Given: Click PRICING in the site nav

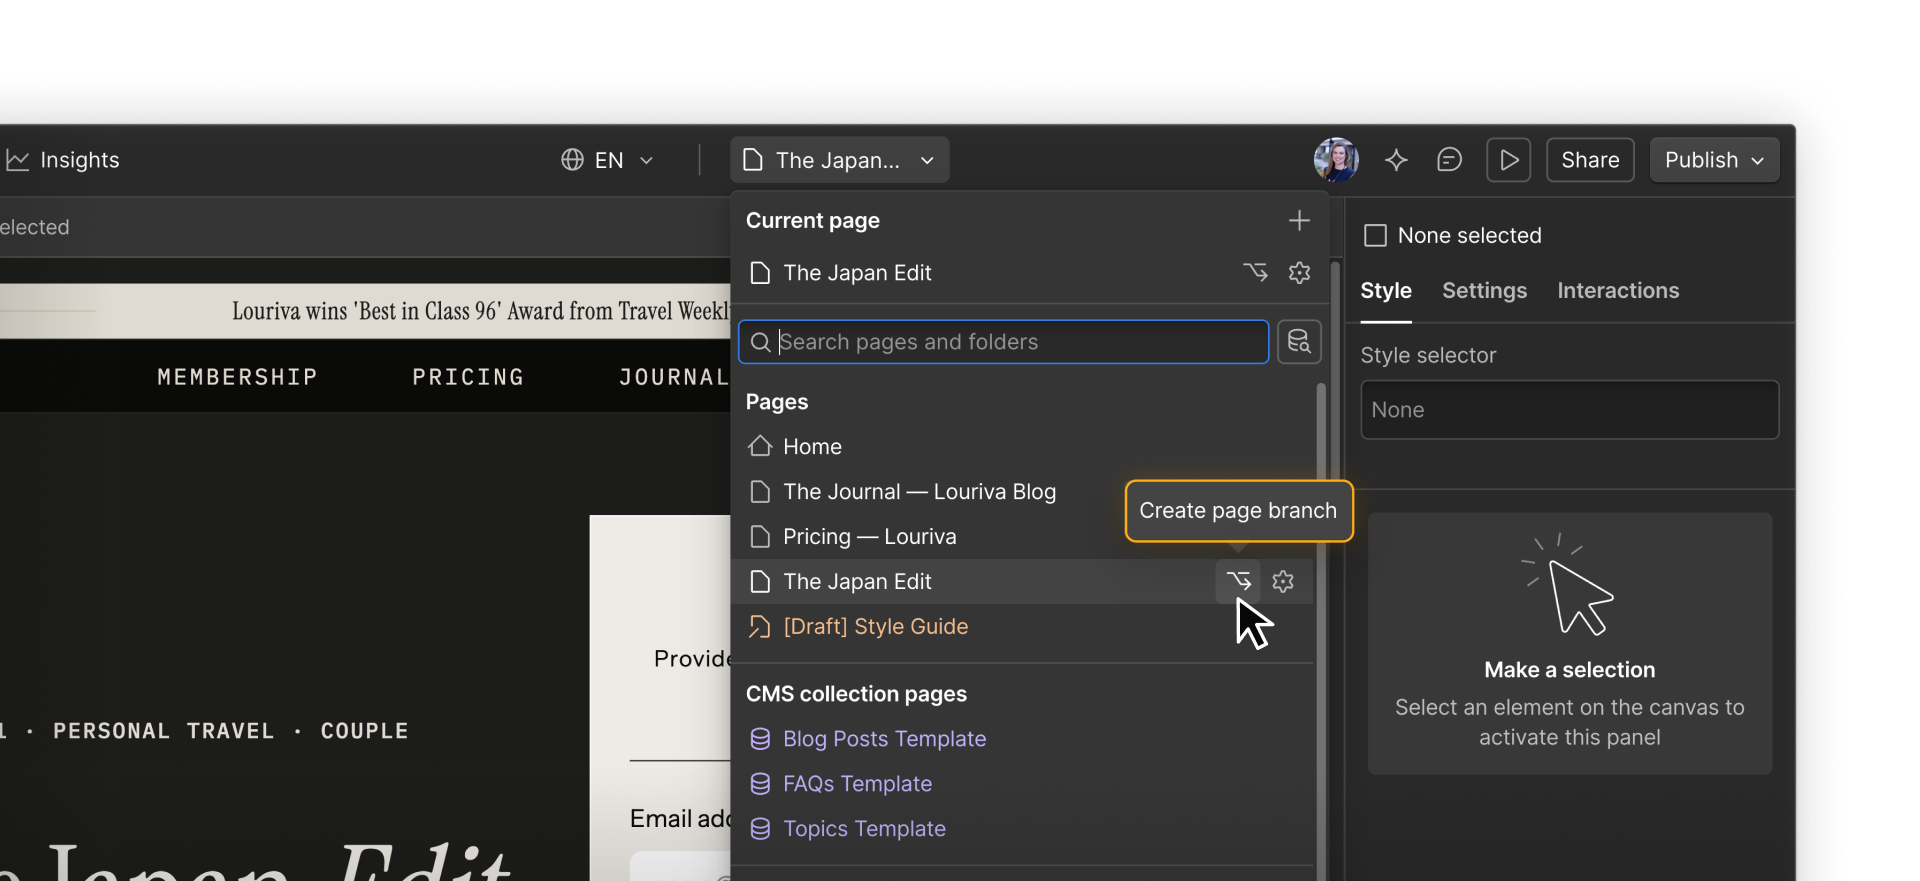Looking at the screenshot, I should point(468,377).
